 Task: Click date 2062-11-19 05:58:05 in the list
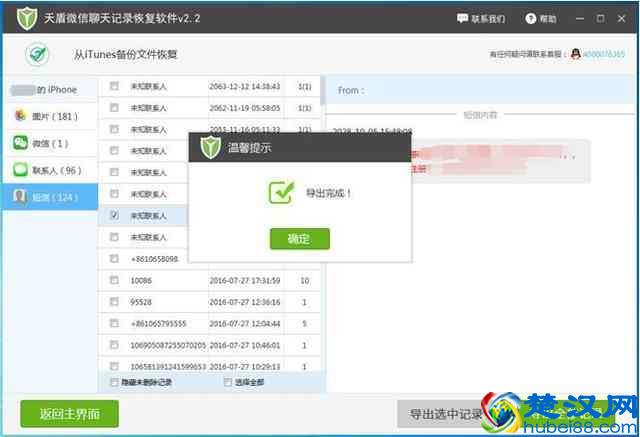[245, 108]
